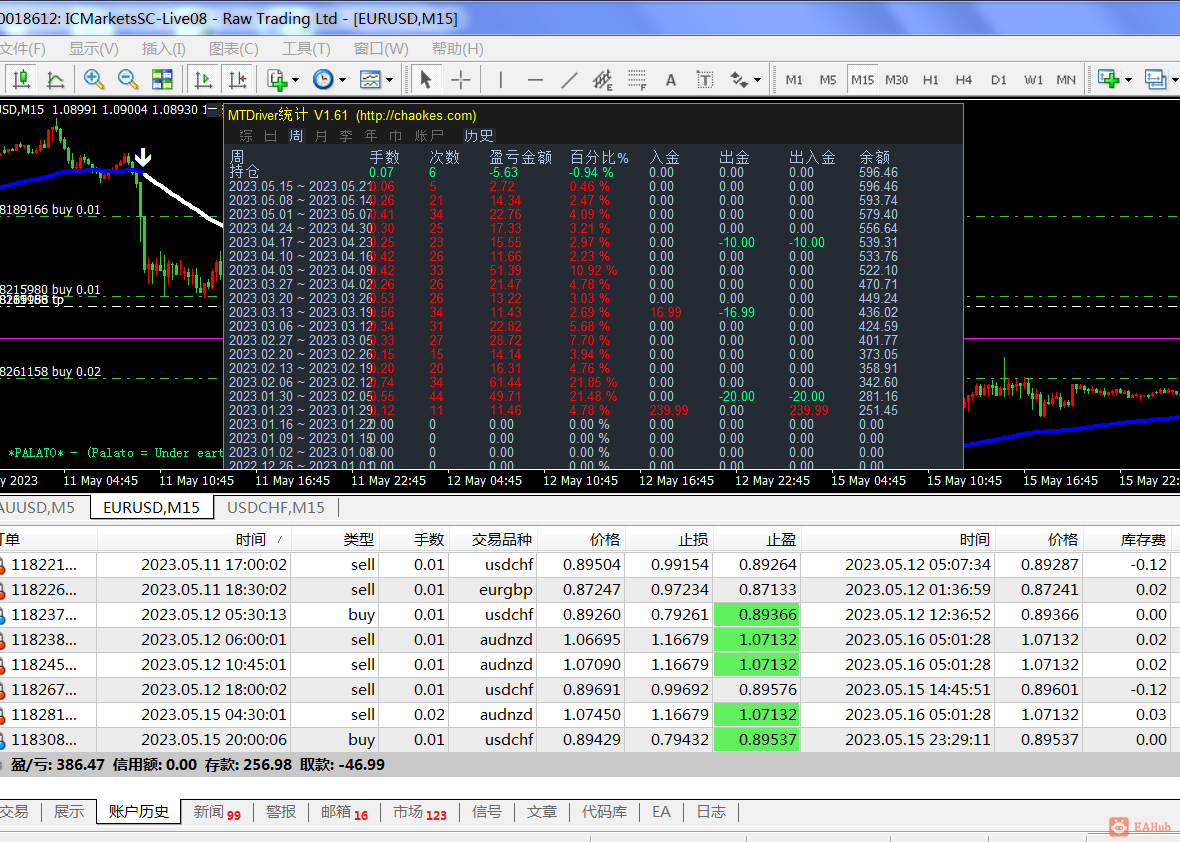Click the Zoom In magnifier icon
1180x842 pixels.
(x=94, y=80)
